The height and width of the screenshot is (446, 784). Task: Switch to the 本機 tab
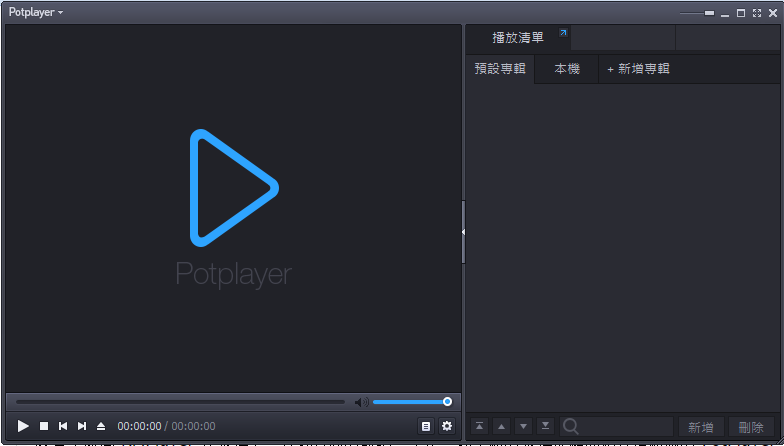tap(567, 69)
